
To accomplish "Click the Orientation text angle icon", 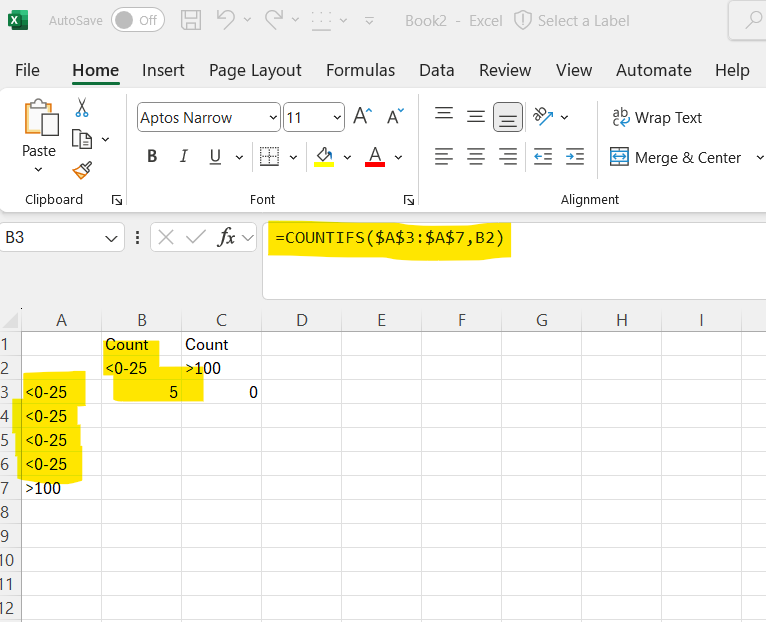I will click(x=543, y=116).
